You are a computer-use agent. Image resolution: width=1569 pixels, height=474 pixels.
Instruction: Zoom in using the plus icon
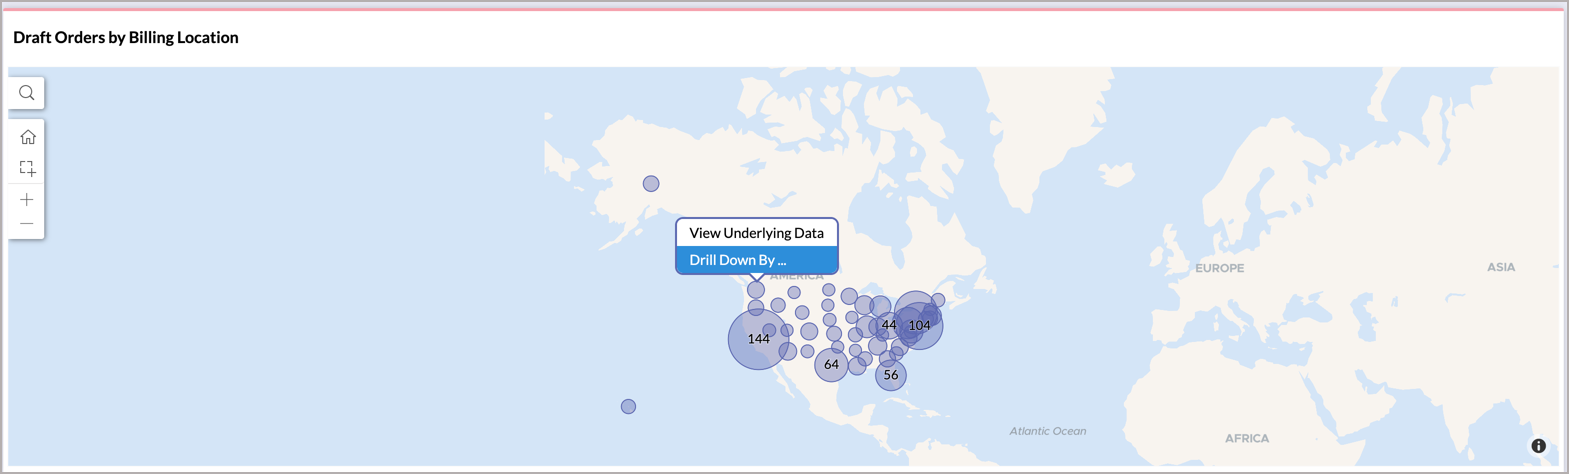tap(27, 200)
